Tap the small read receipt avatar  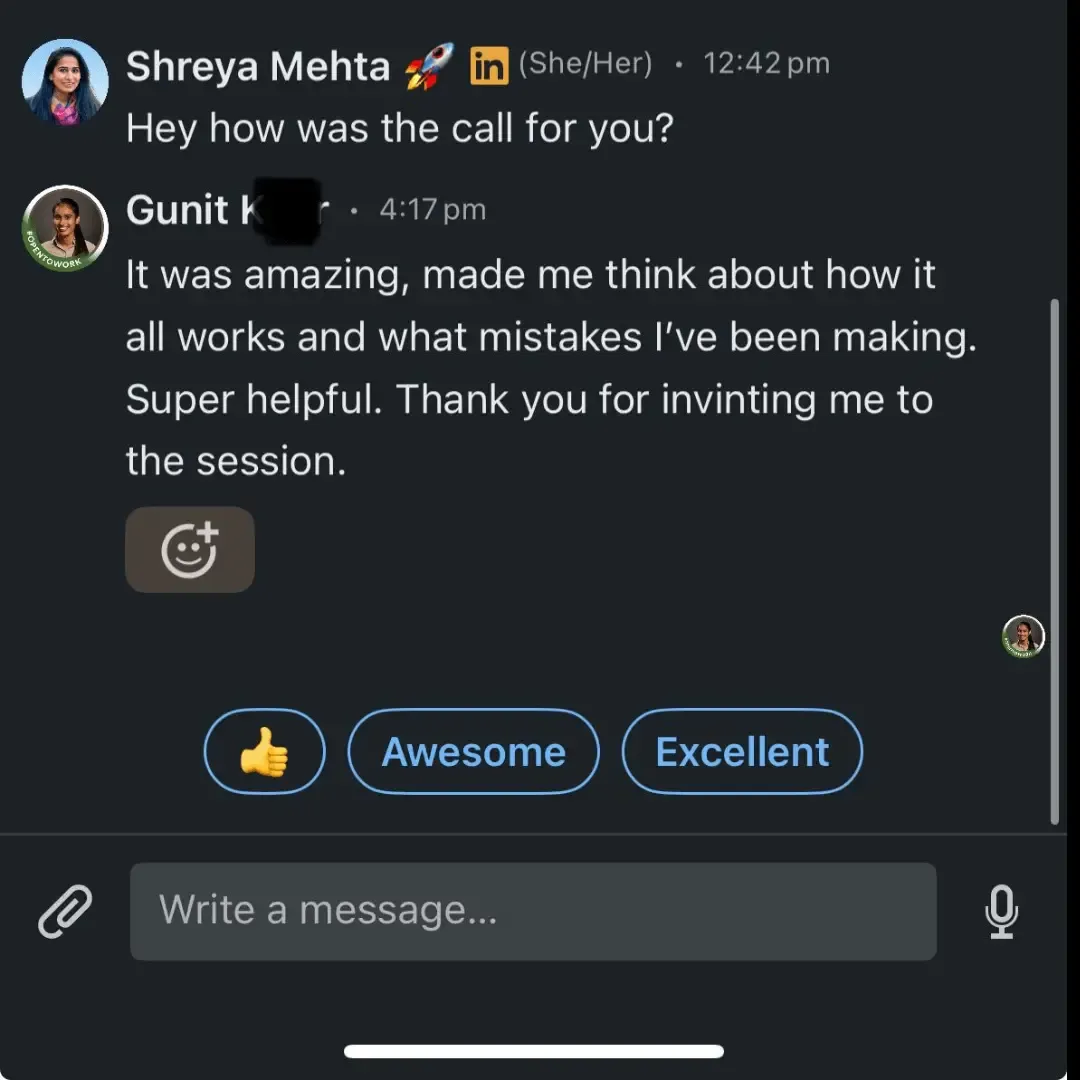point(1023,636)
